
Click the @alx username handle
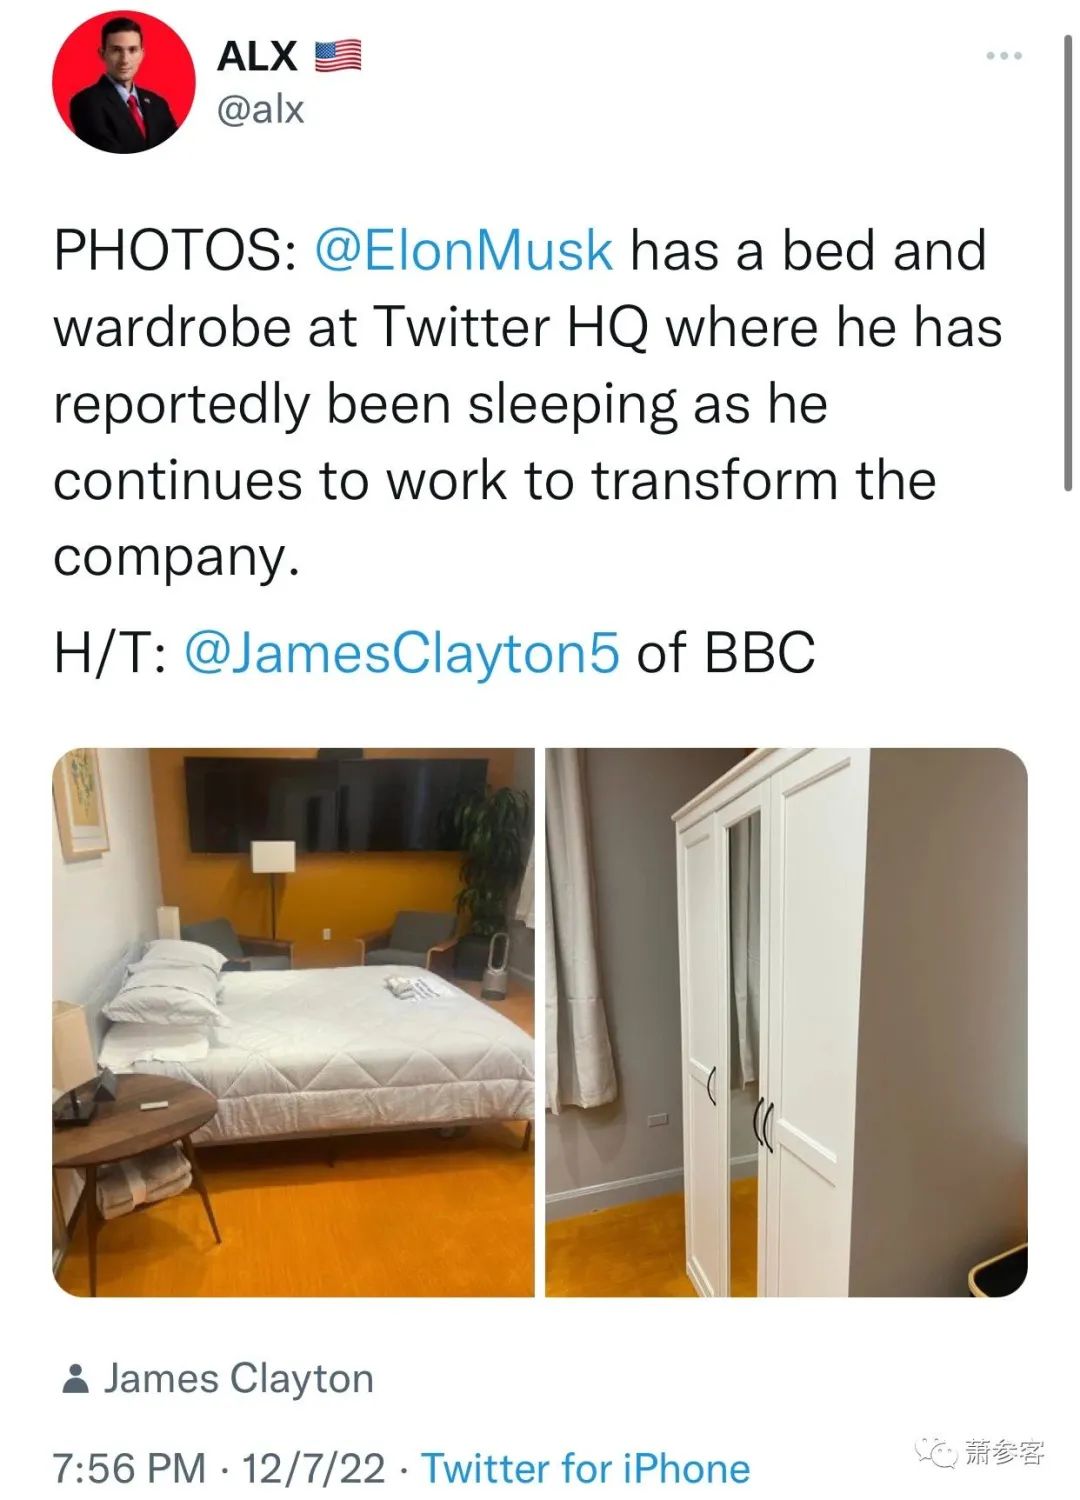coord(260,108)
